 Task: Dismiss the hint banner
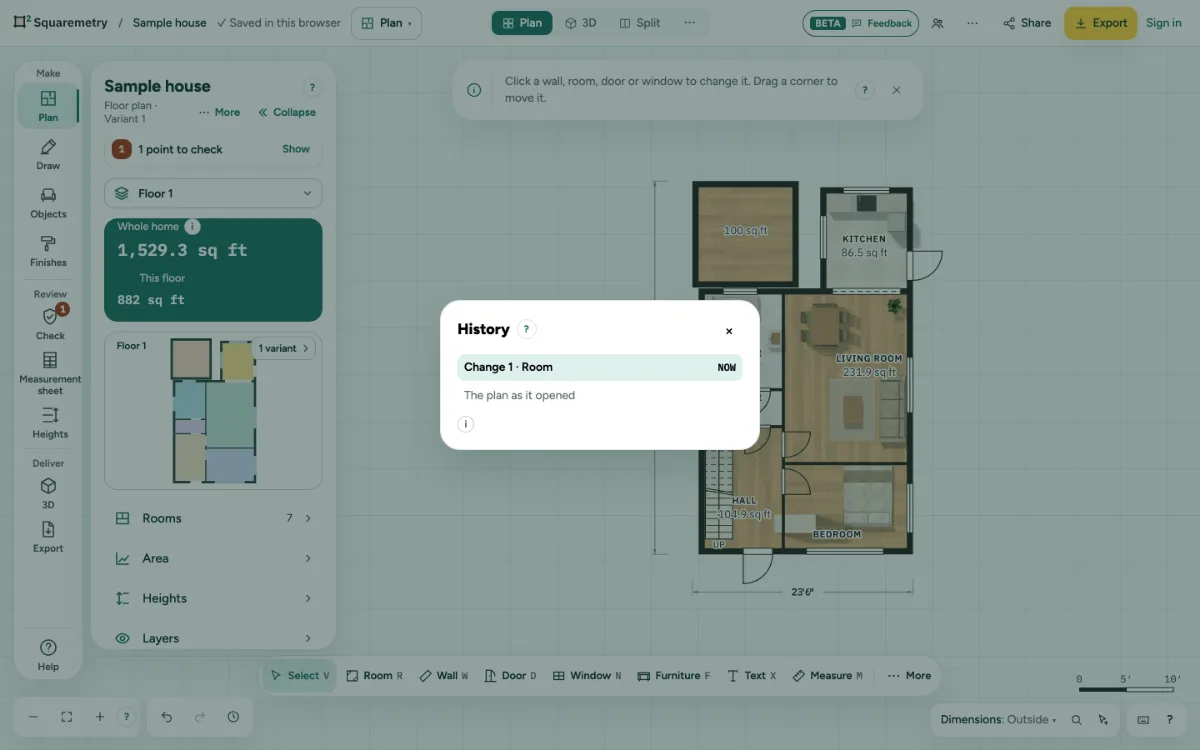point(896,90)
